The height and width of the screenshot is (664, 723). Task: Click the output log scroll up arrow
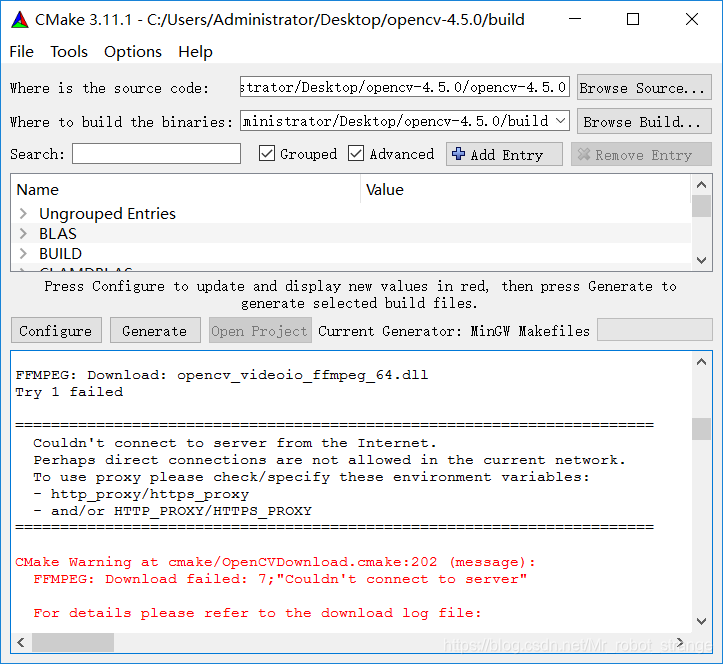click(701, 362)
